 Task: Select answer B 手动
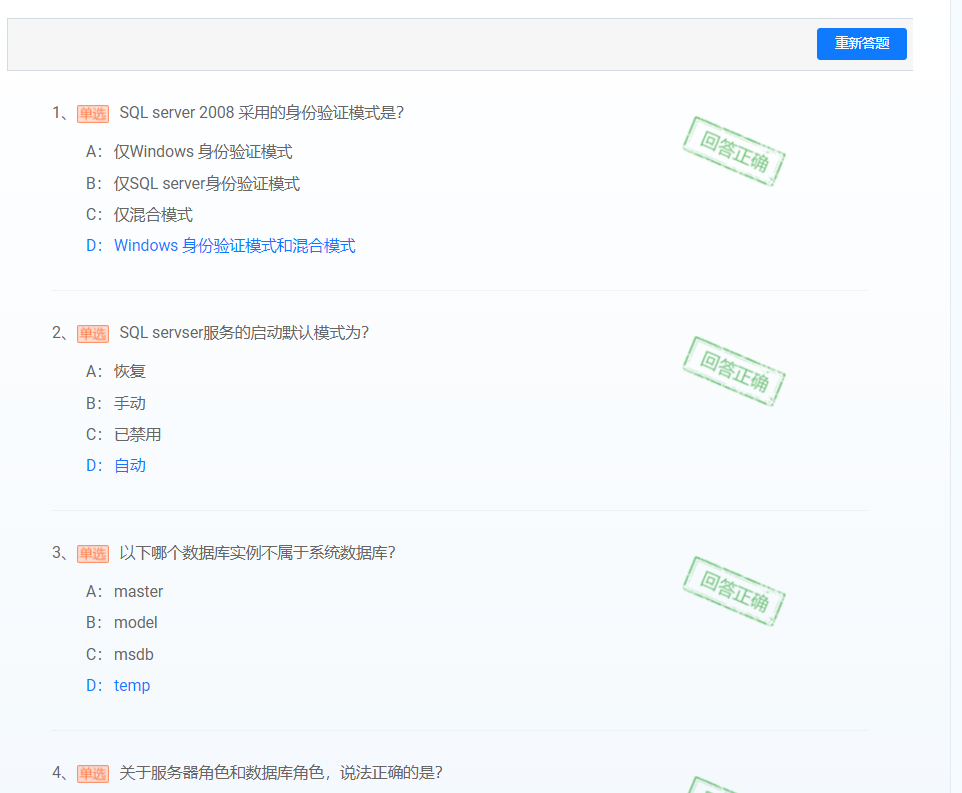click(x=116, y=403)
